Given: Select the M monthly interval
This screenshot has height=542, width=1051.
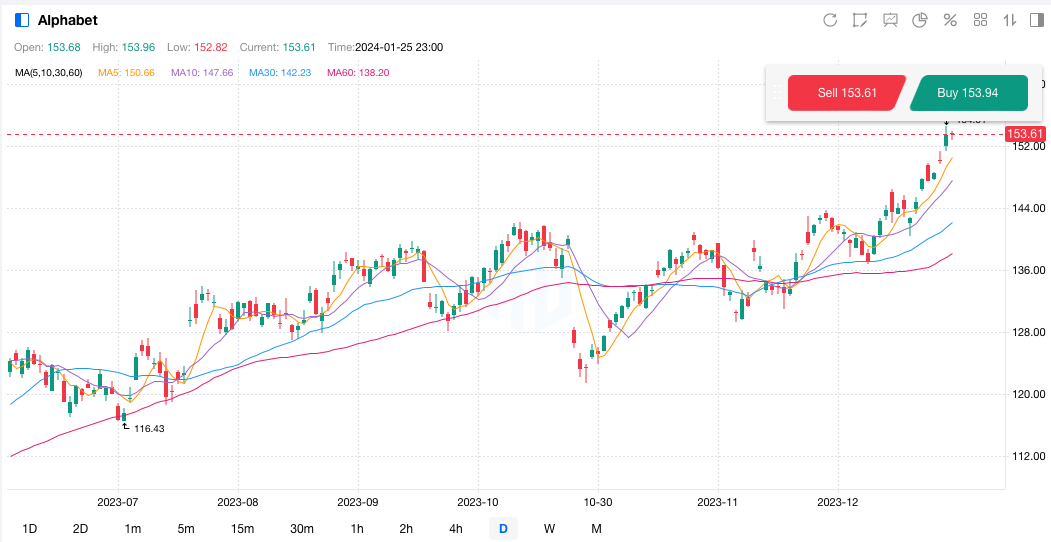Looking at the screenshot, I should pyautogui.click(x=596, y=528).
